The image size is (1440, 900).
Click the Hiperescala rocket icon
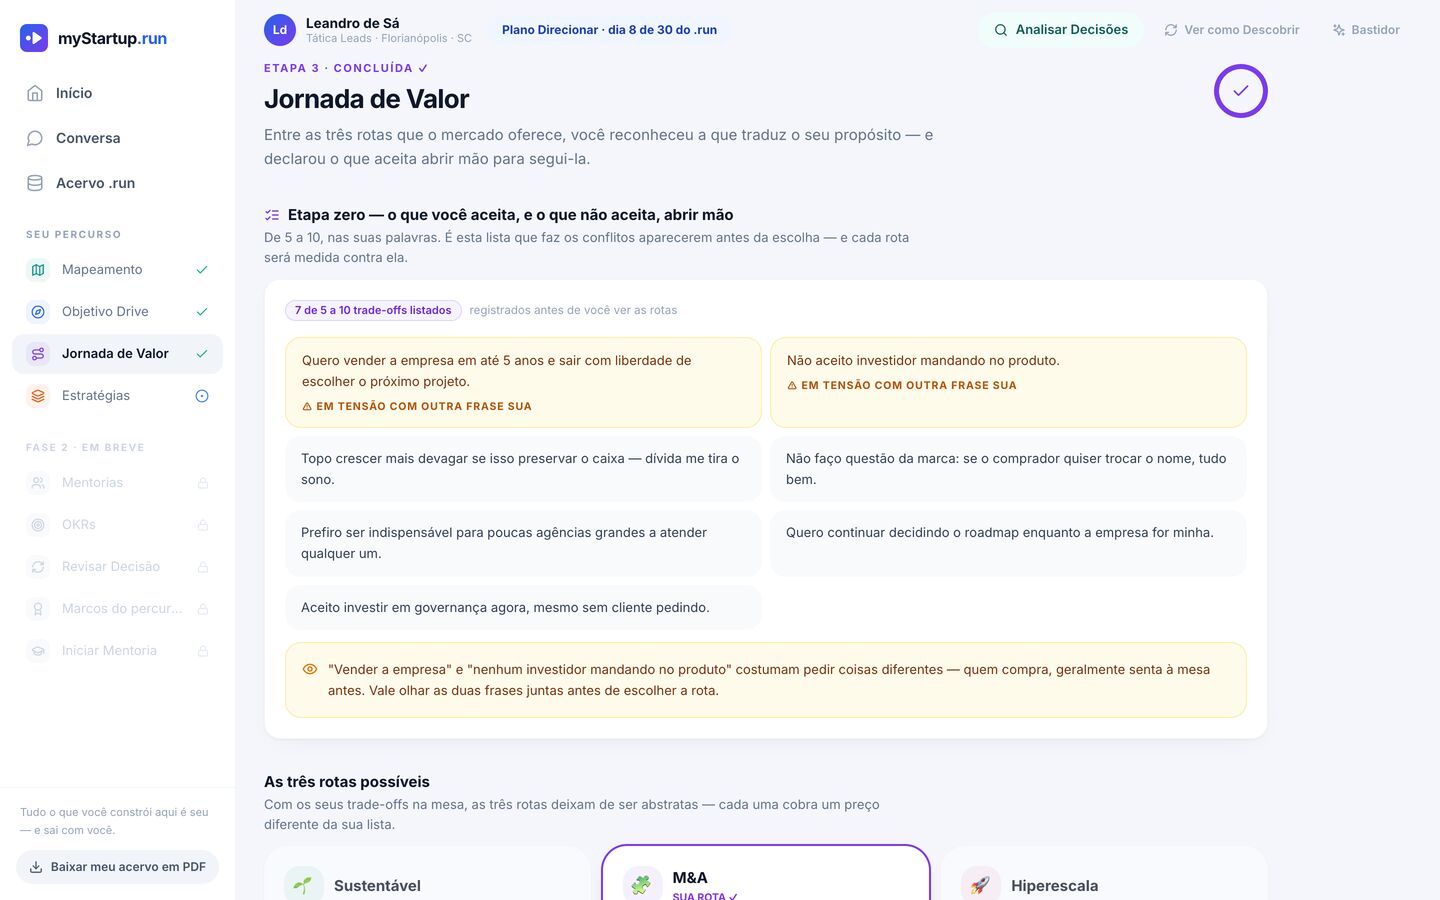[981, 885]
